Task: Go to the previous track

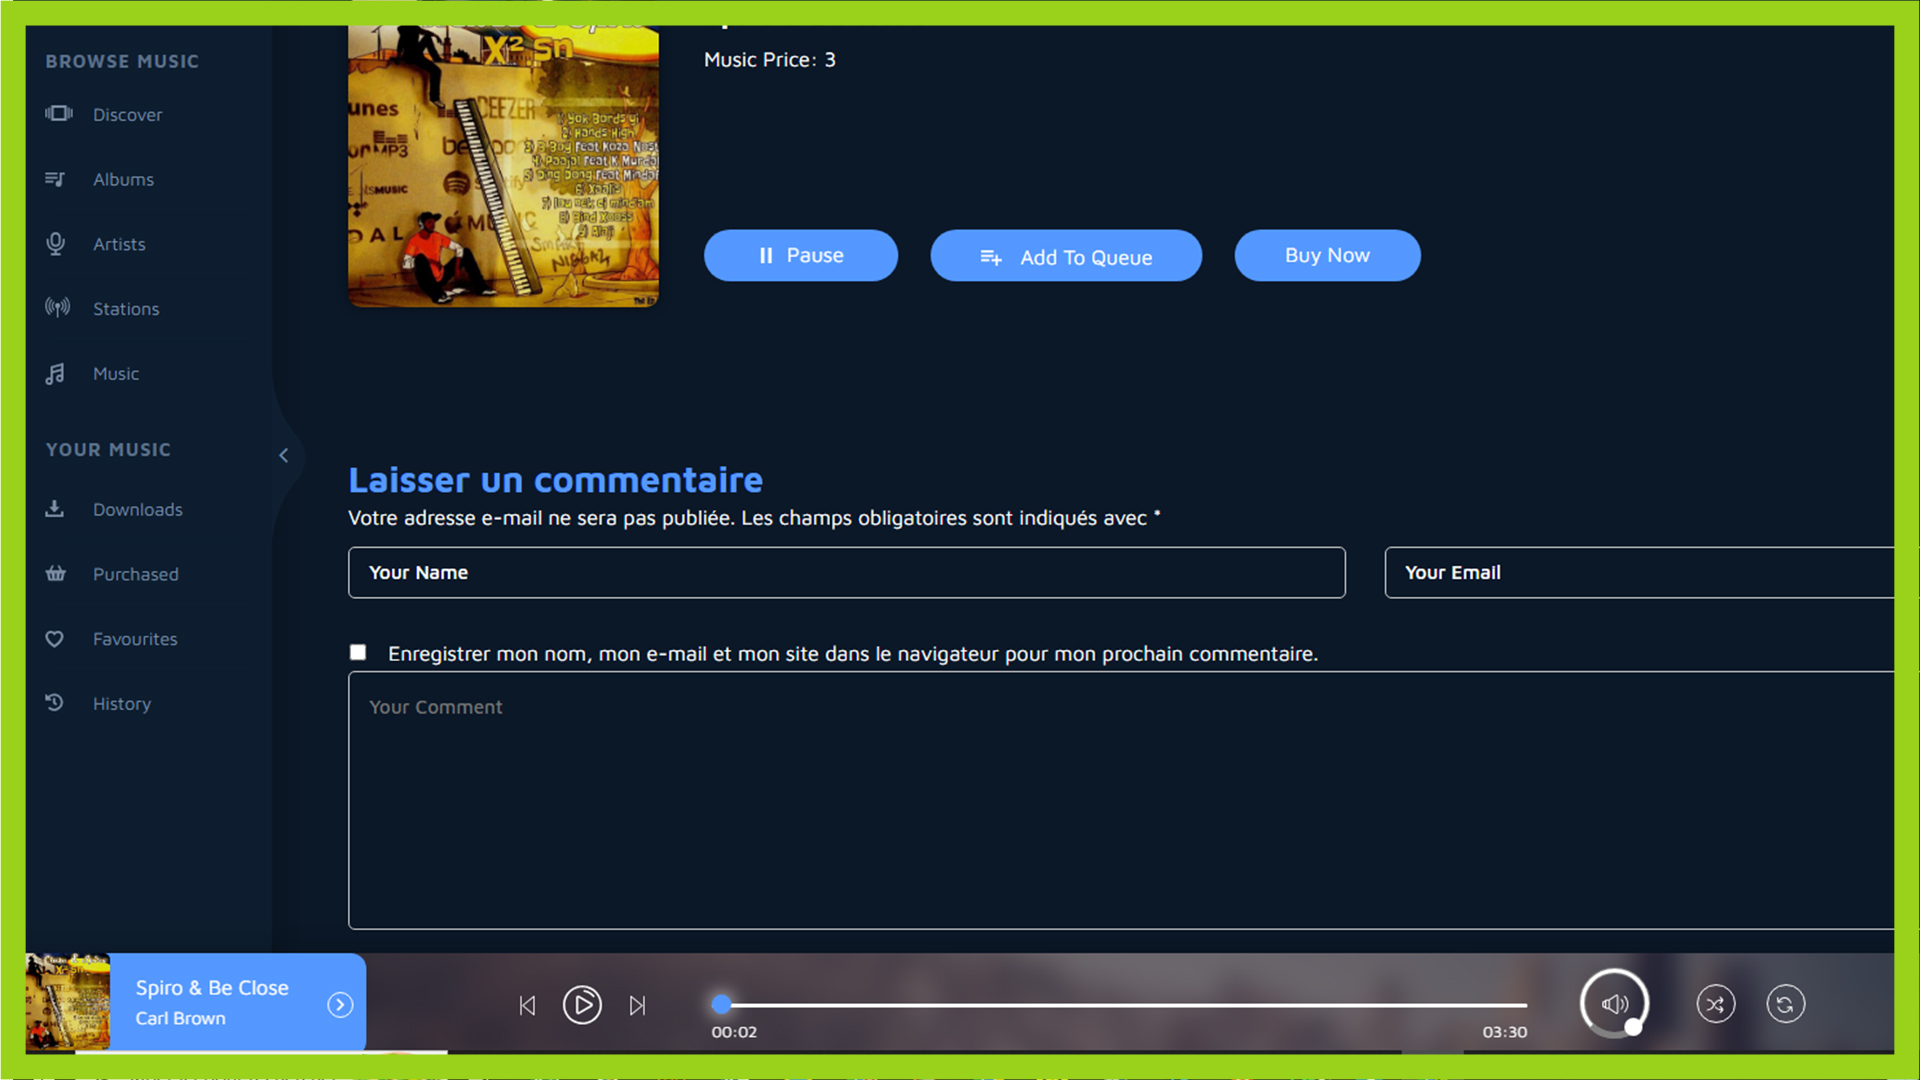Action: tap(527, 1005)
